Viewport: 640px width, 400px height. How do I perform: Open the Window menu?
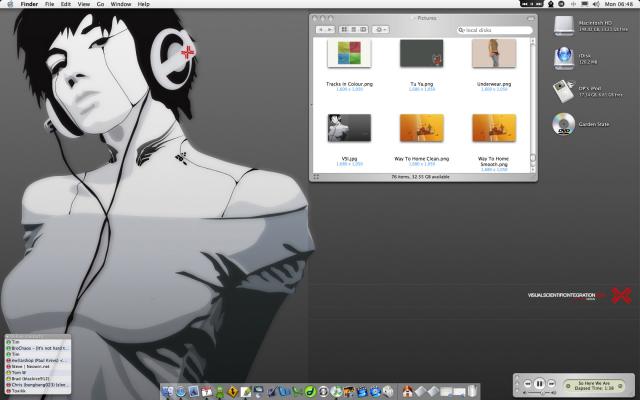(121, 4)
